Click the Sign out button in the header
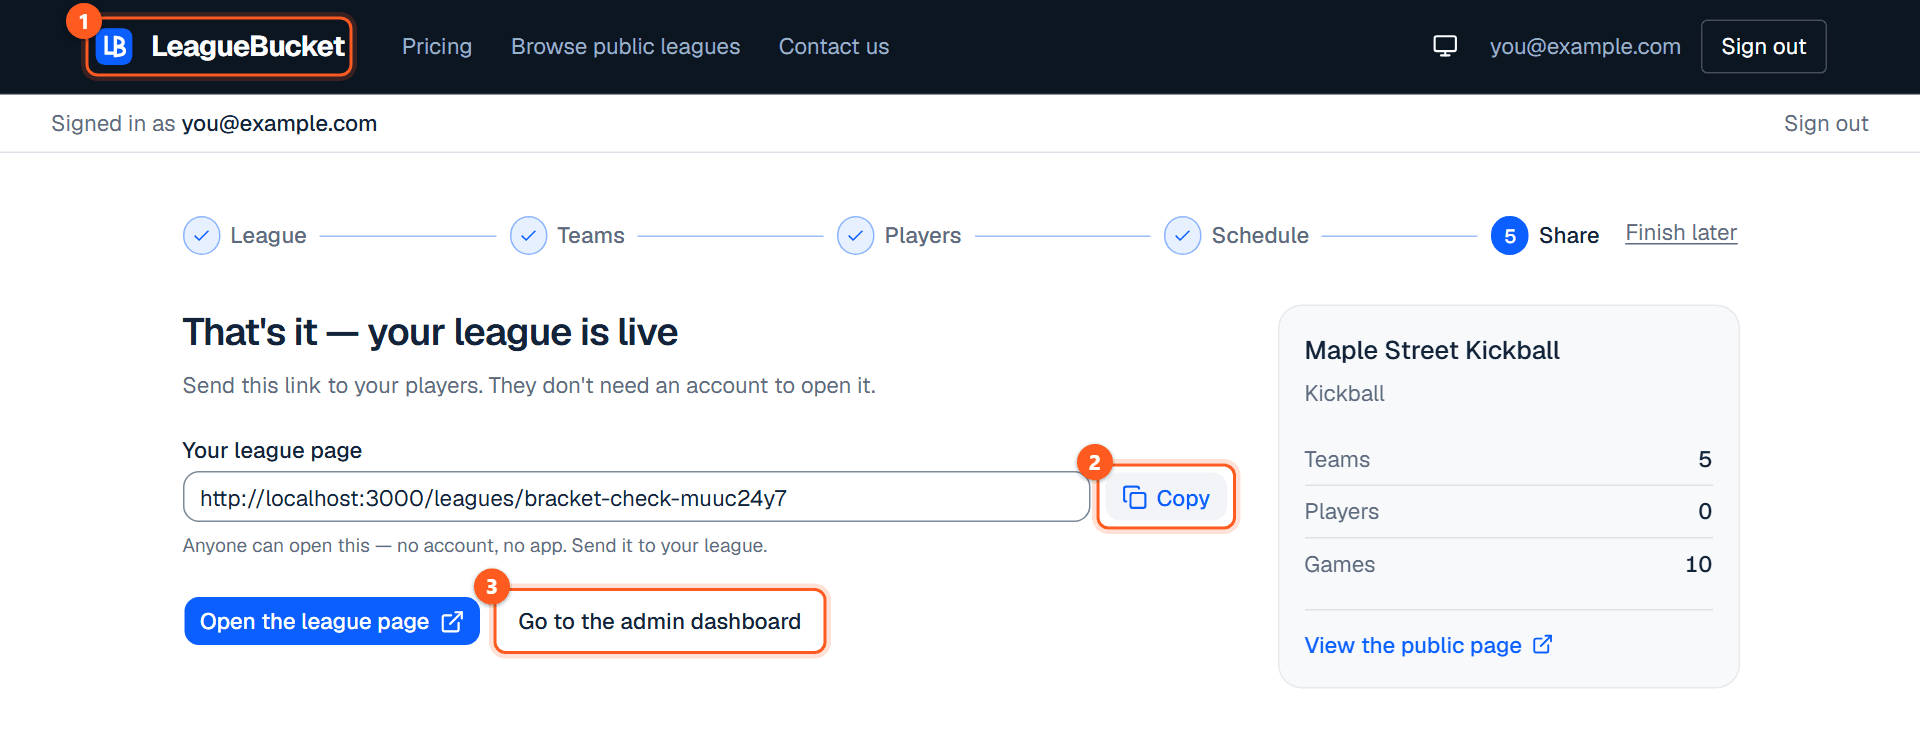 click(1763, 47)
